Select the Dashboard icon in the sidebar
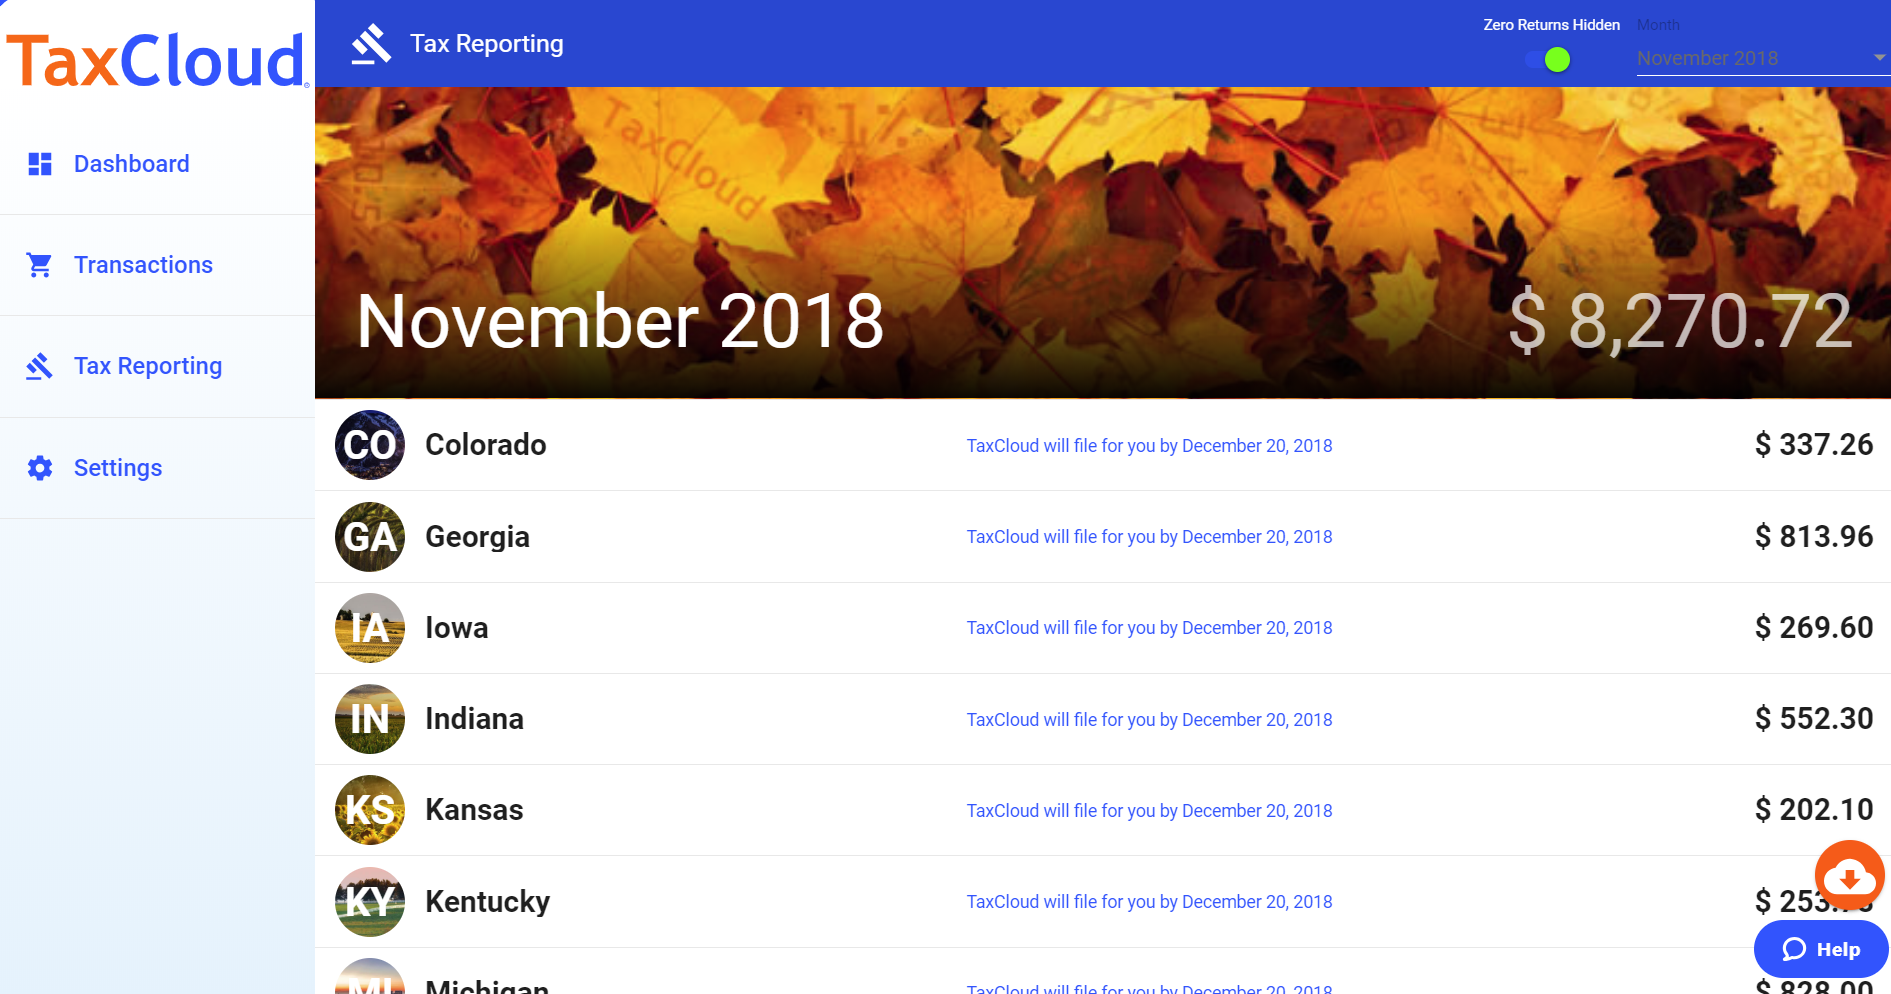The height and width of the screenshot is (994, 1891). [x=40, y=163]
